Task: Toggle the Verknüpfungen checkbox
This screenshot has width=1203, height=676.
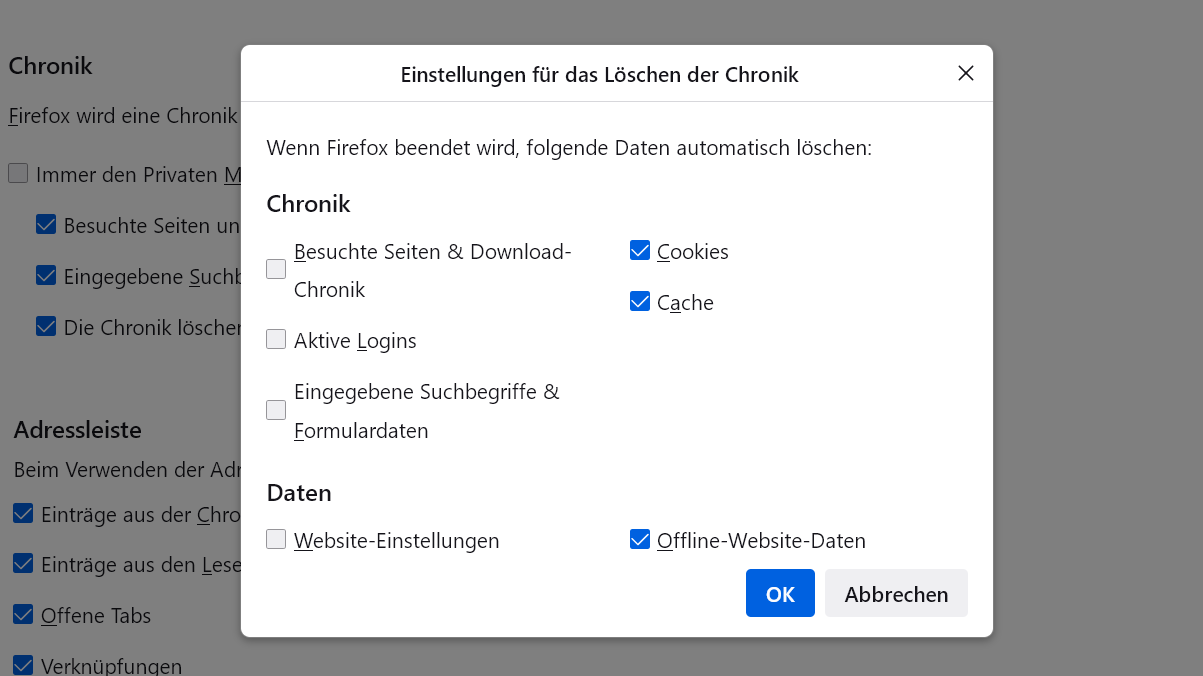Action: pos(23,664)
